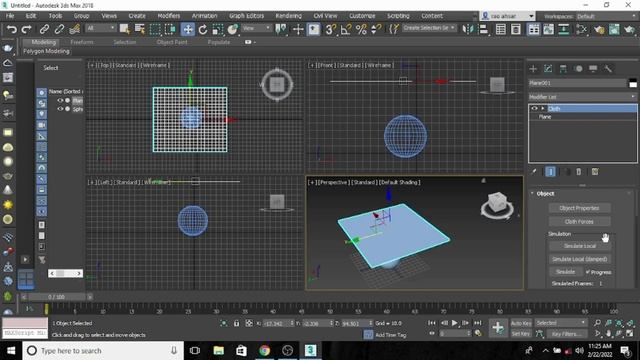The image size is (640, 360).
Task: Switch to the Object Paint ribbon tab
Action: pos(172,42)
